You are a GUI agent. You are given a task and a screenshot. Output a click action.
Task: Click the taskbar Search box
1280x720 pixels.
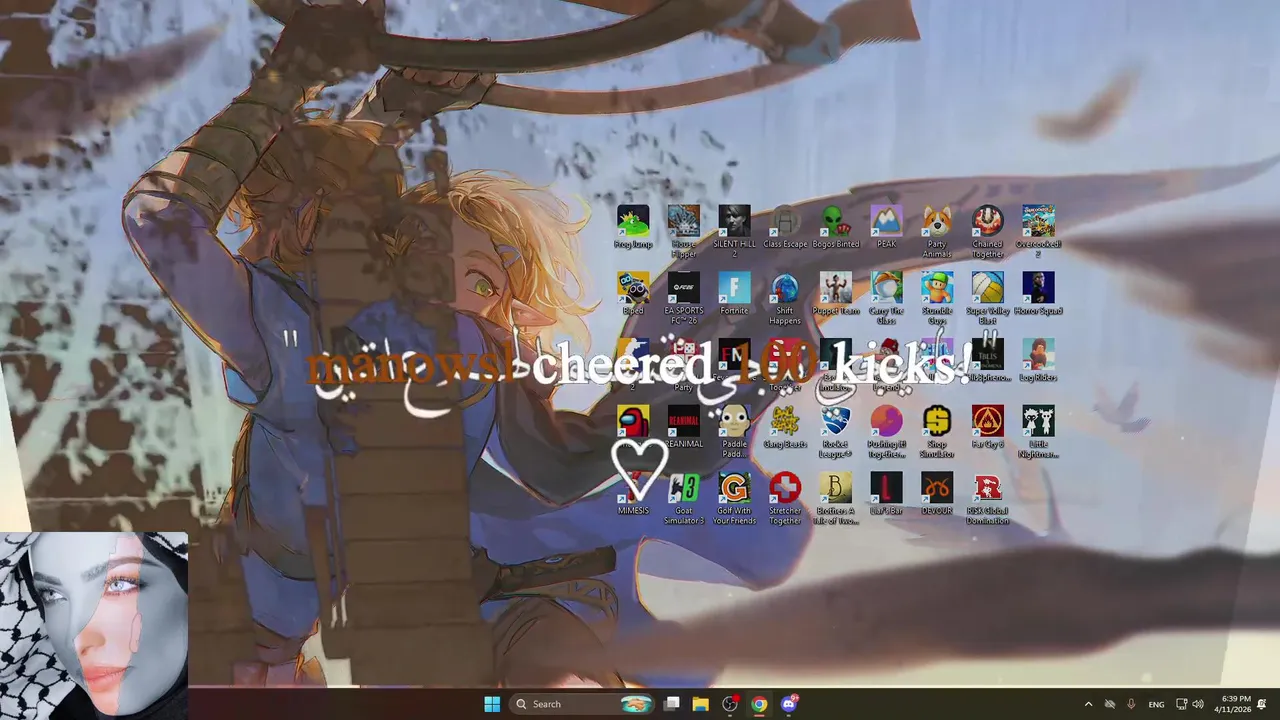pos(582,704)
